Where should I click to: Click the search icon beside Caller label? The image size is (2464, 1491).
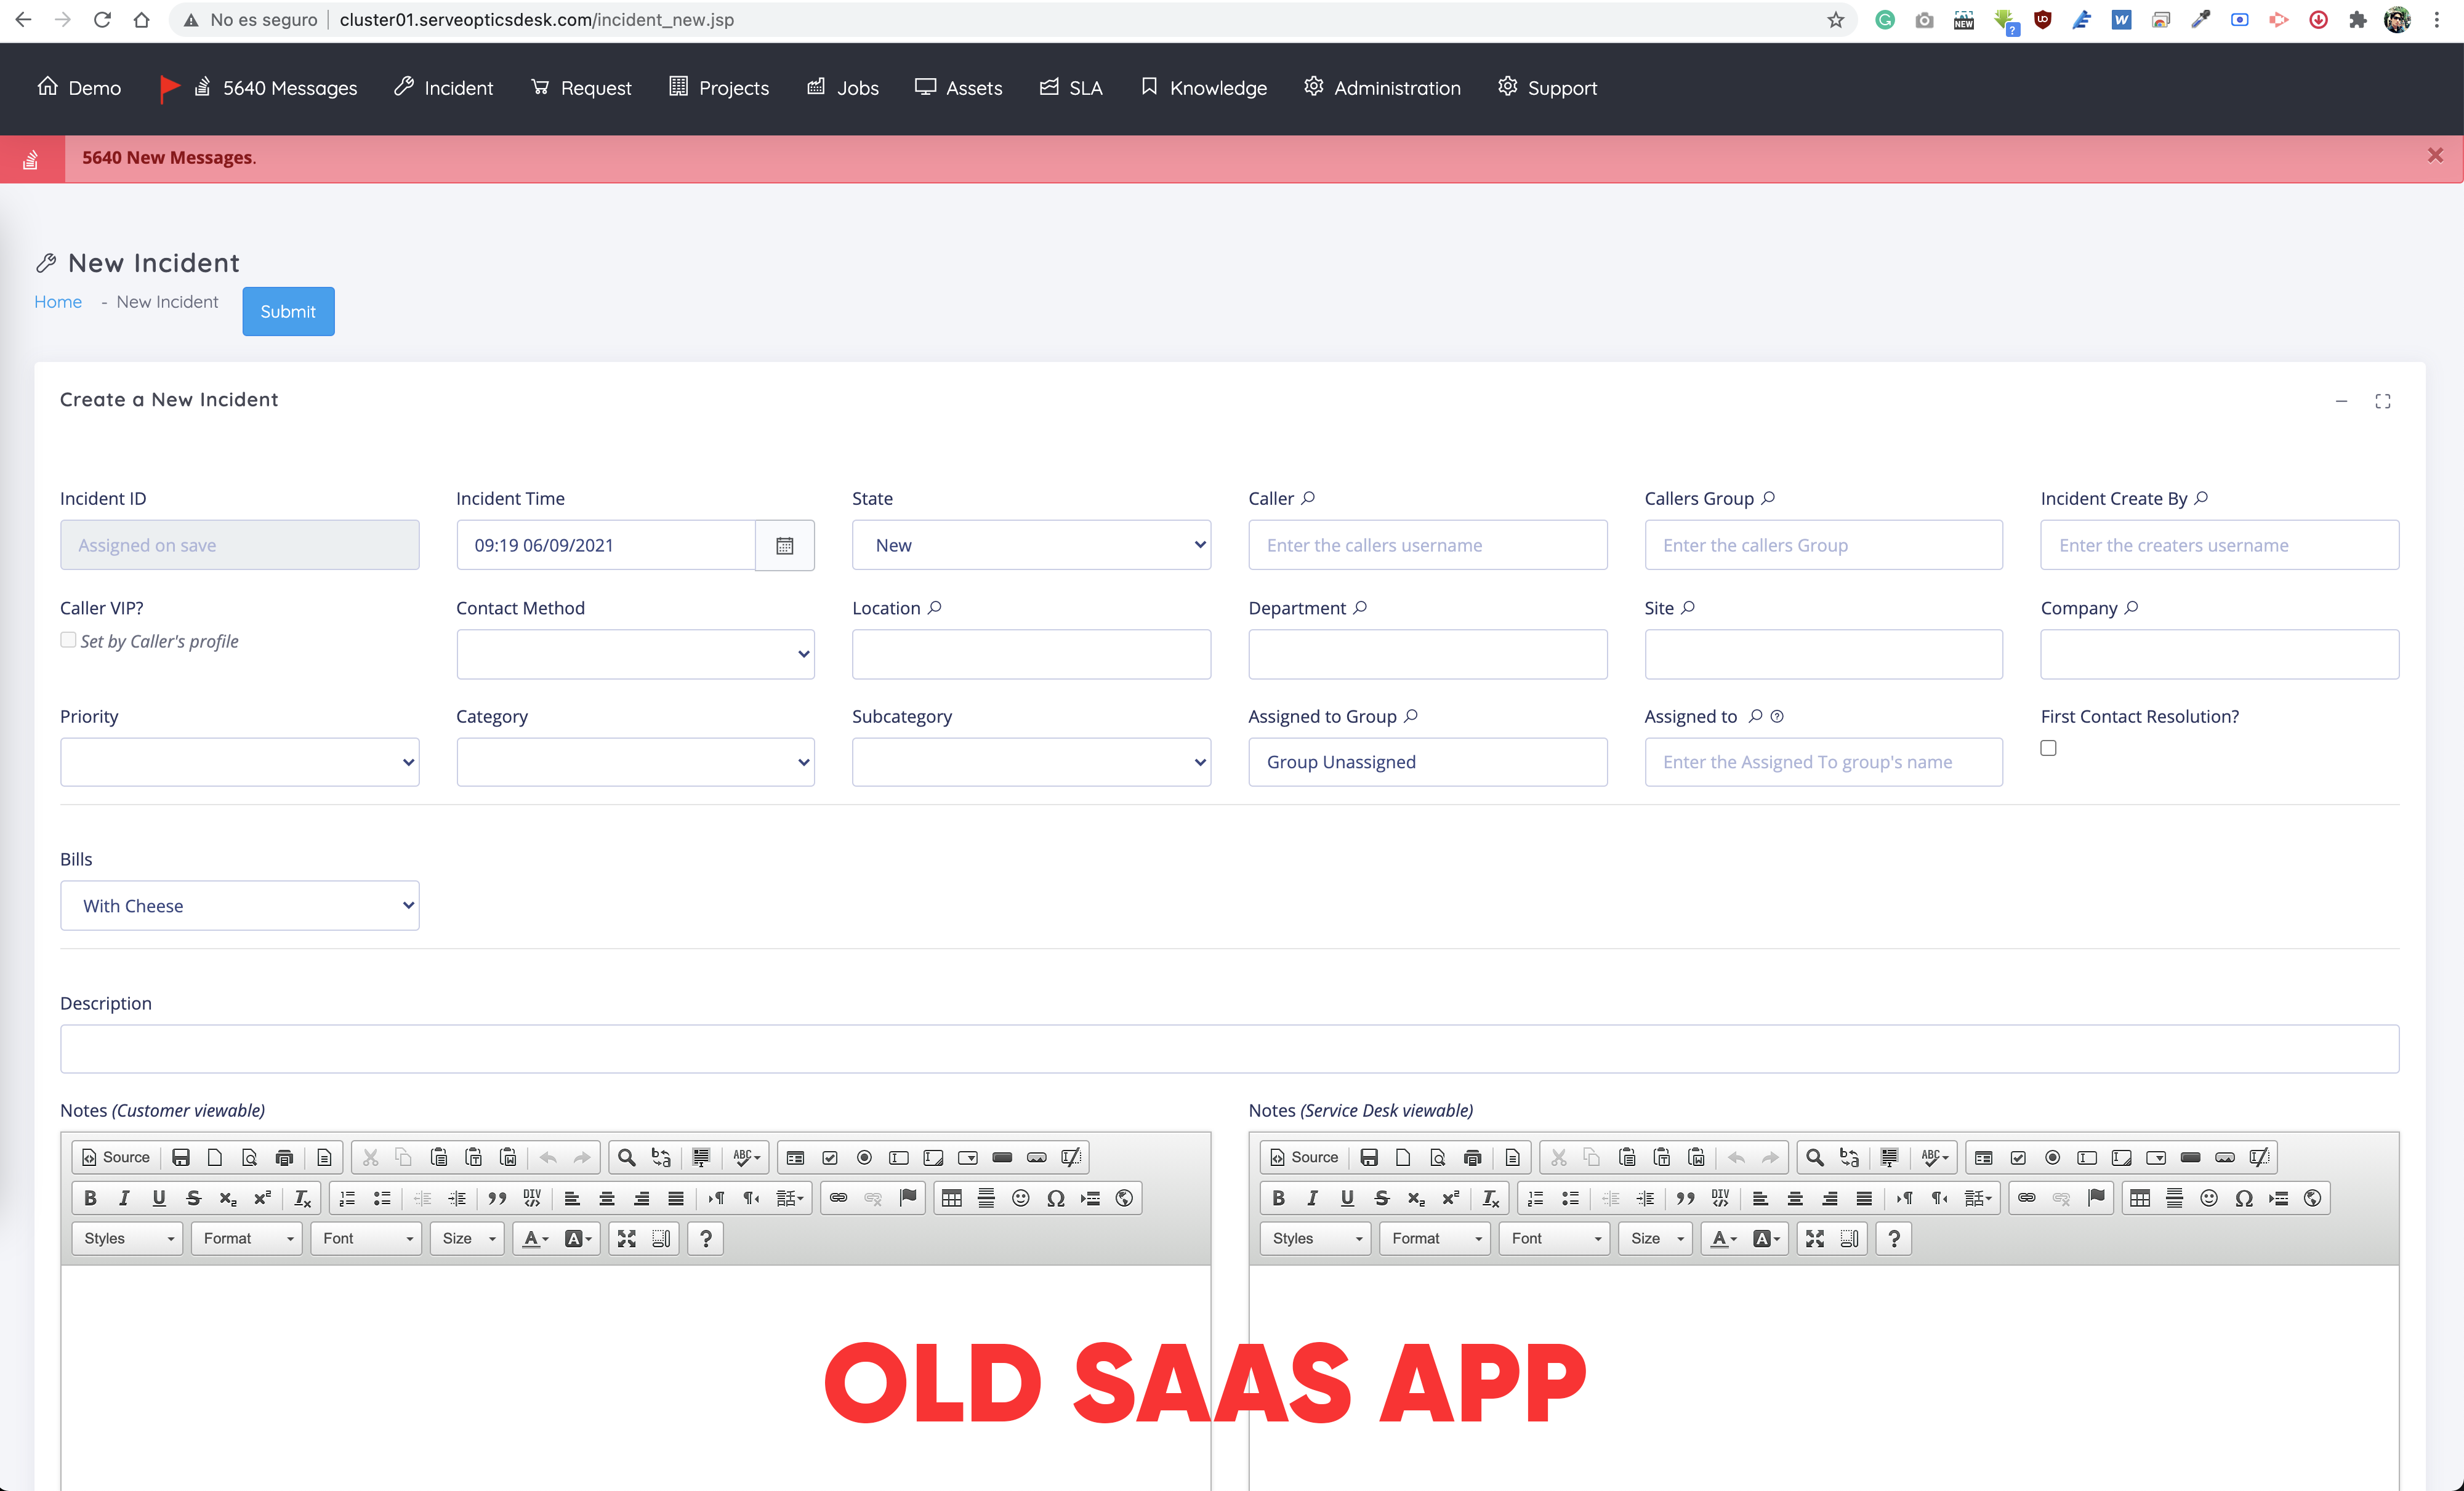(1308, 498)
